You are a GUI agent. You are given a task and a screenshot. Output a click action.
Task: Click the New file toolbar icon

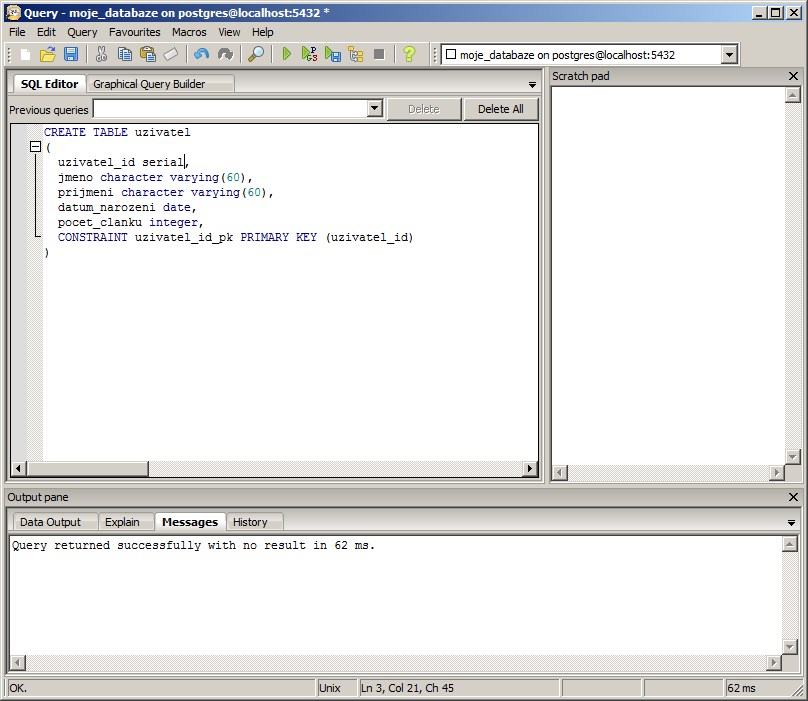[x=26, y=54]
